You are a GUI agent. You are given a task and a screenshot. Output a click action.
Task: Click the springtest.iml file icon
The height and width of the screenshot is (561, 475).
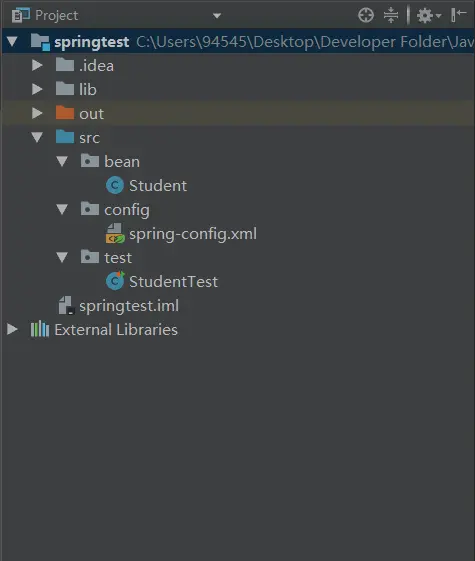coord(66,305)
